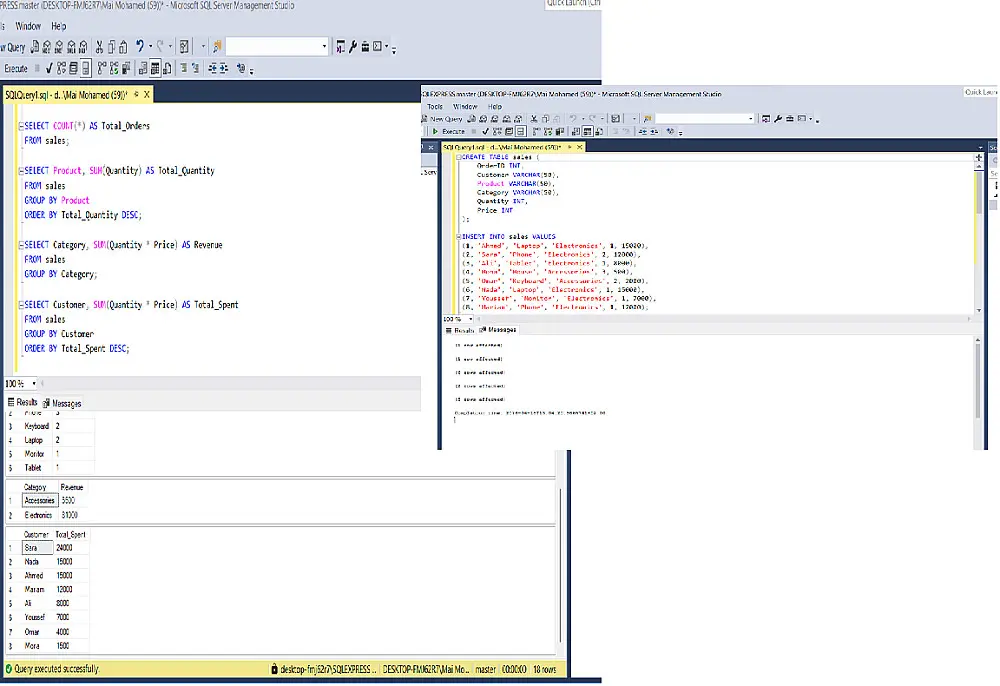Toggle IntelliSense Enabled button in right window

(520, 132)
